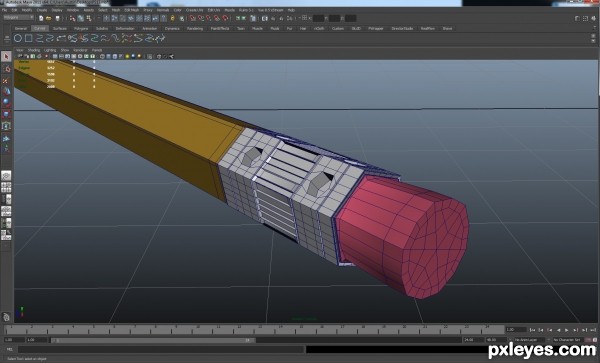The image size is (600, 363).
Task: Activate the Soft Modification tool
Action: [x=6, y=138]
